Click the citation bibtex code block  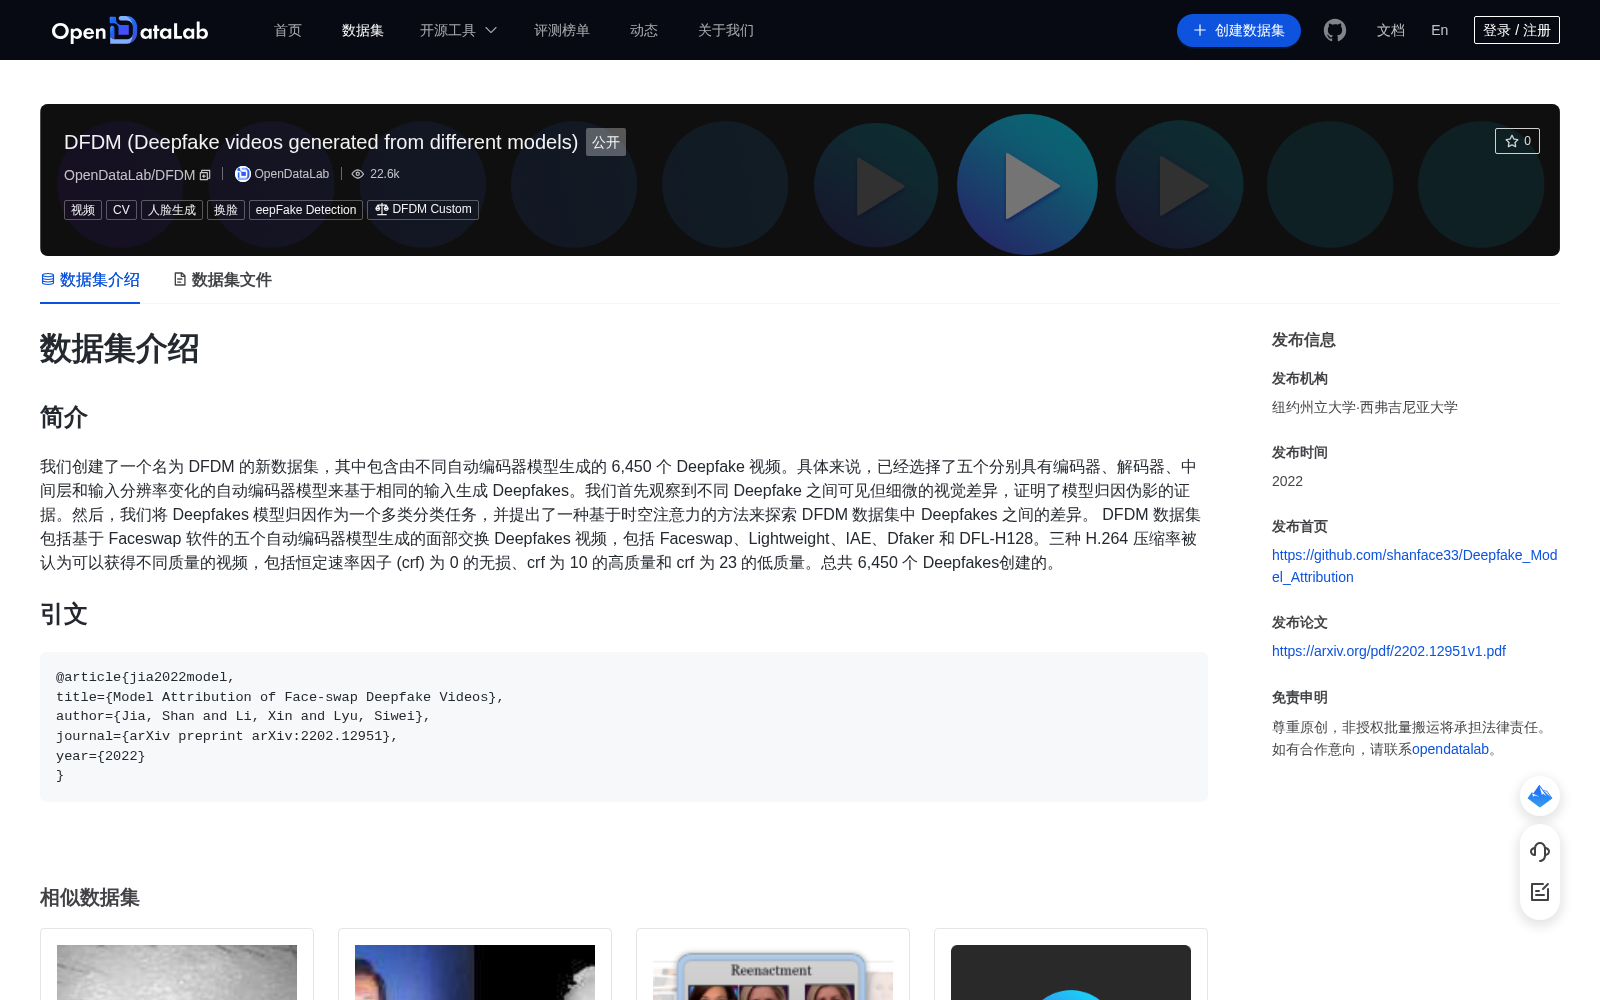(624, 727)
